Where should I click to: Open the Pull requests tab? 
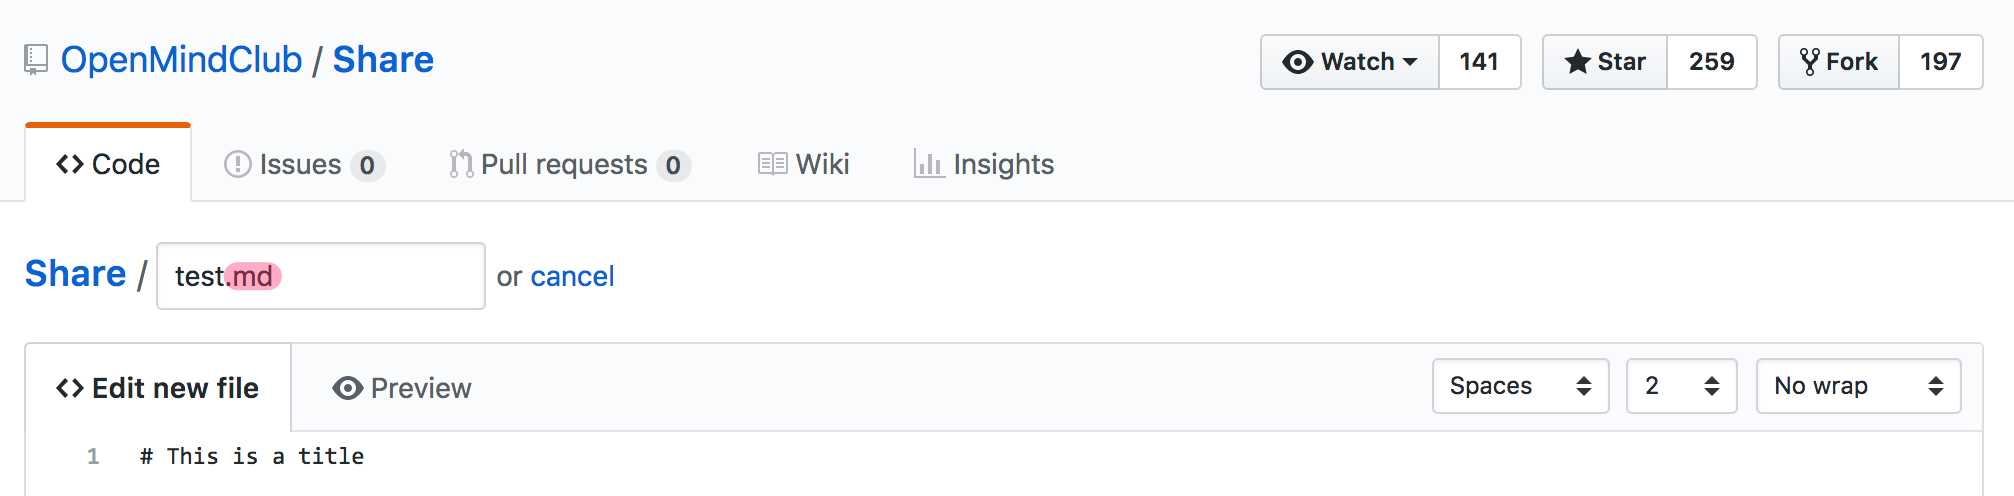pos(569,164)
